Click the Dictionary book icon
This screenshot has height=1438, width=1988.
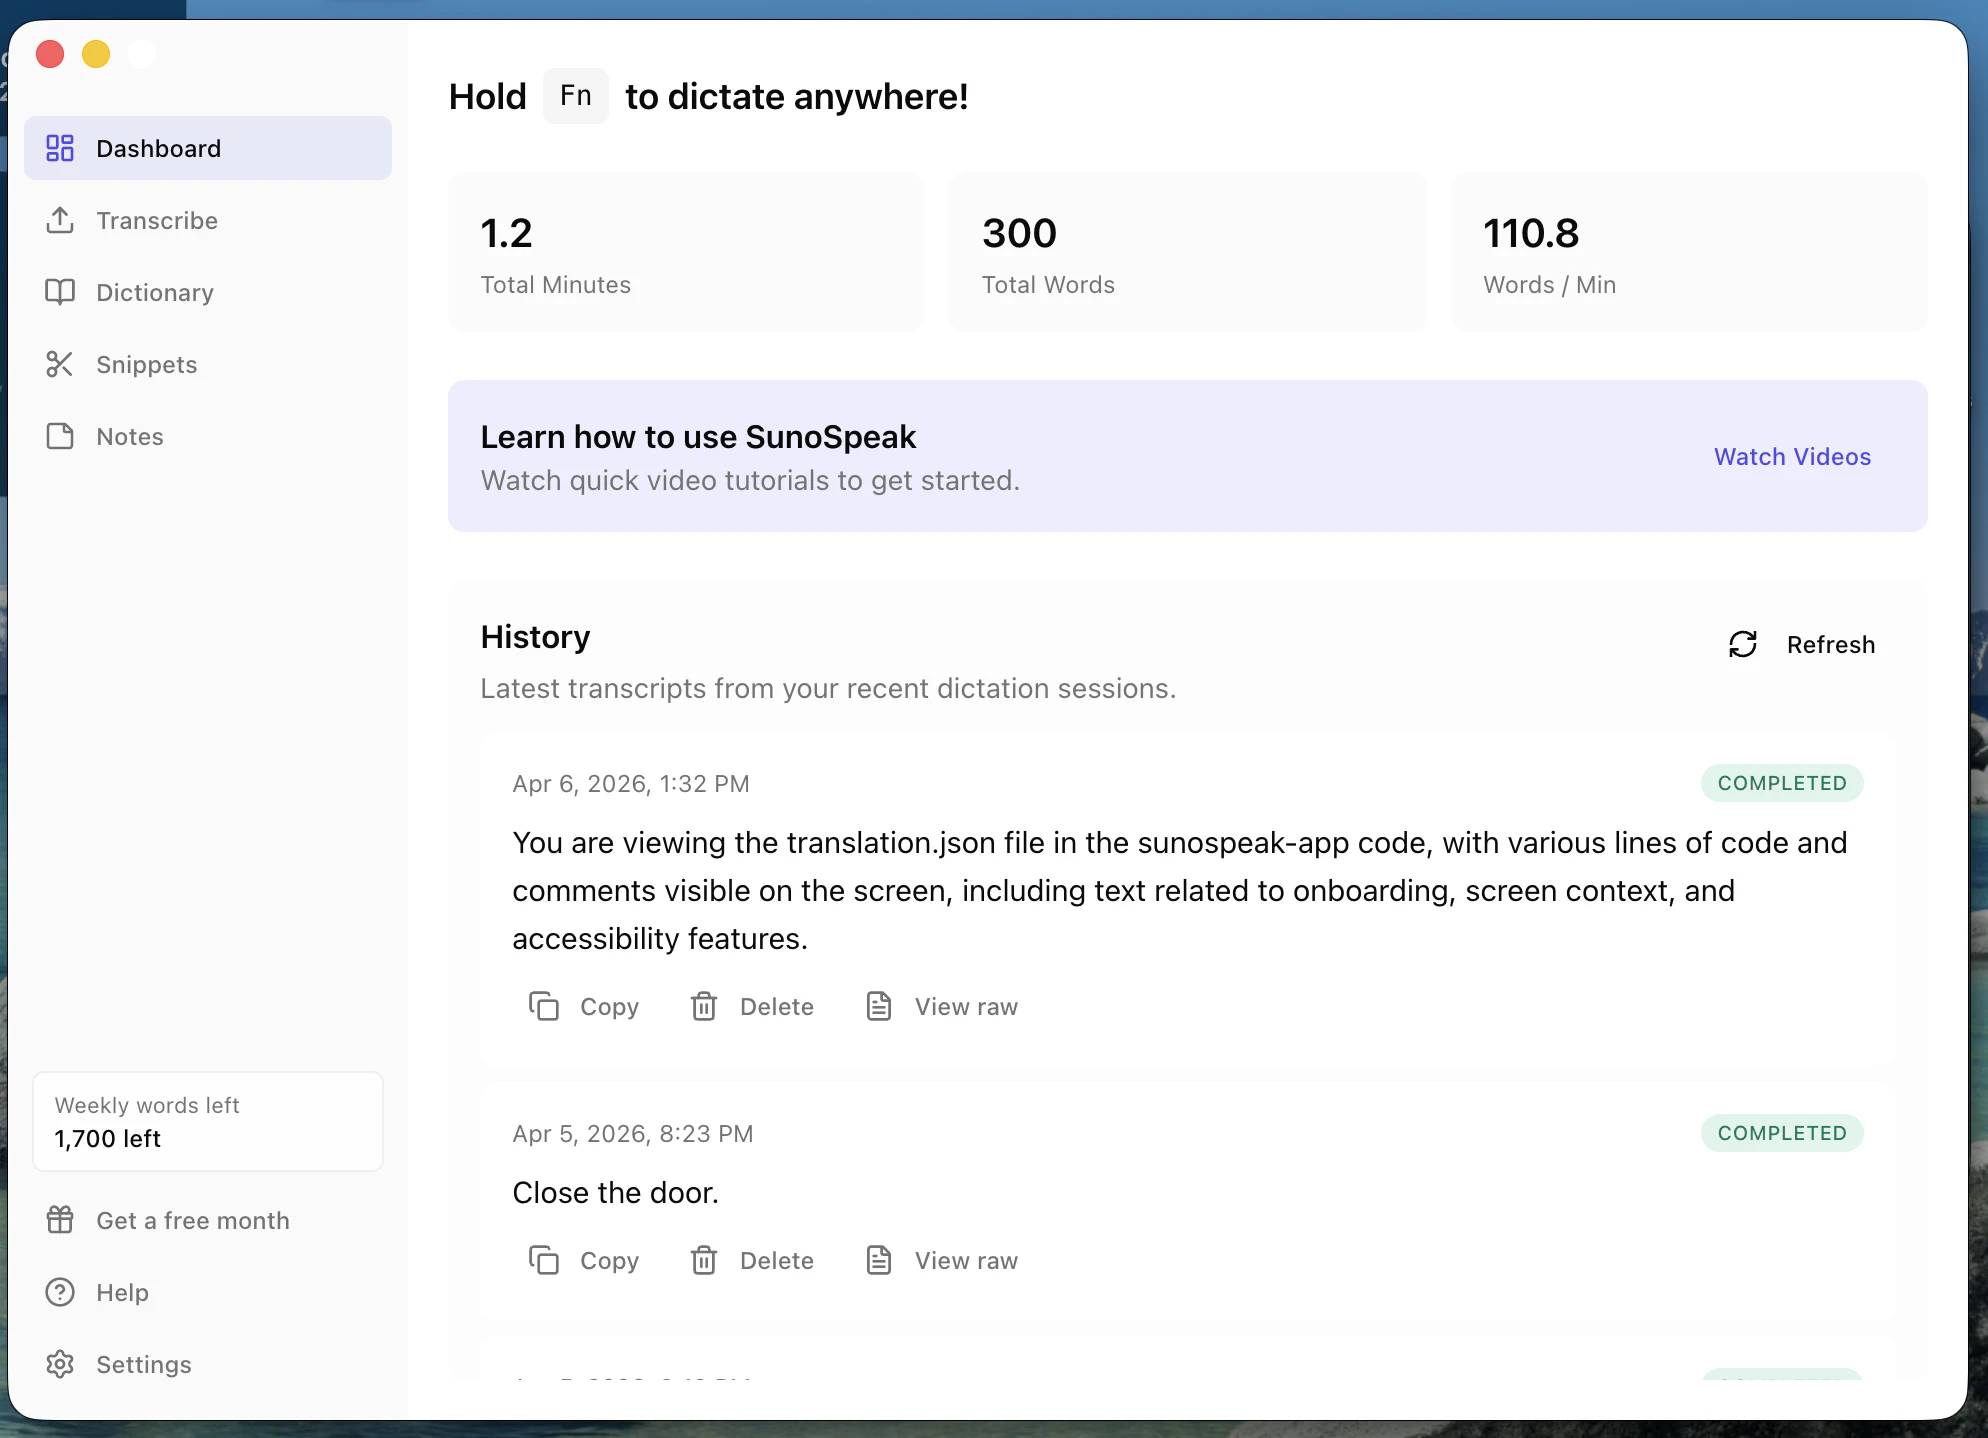coord(60,292)
